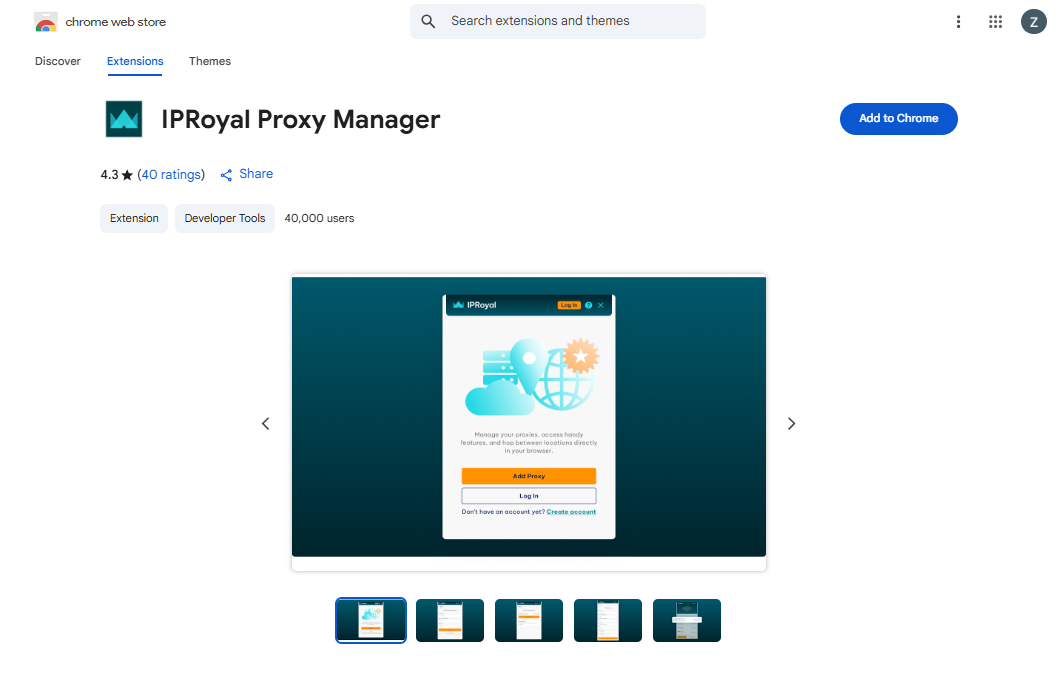Click the main screenshot preview image
The width and height of the screenshot is (1060, 676).
pyautogui.click(x=528, y=417)
